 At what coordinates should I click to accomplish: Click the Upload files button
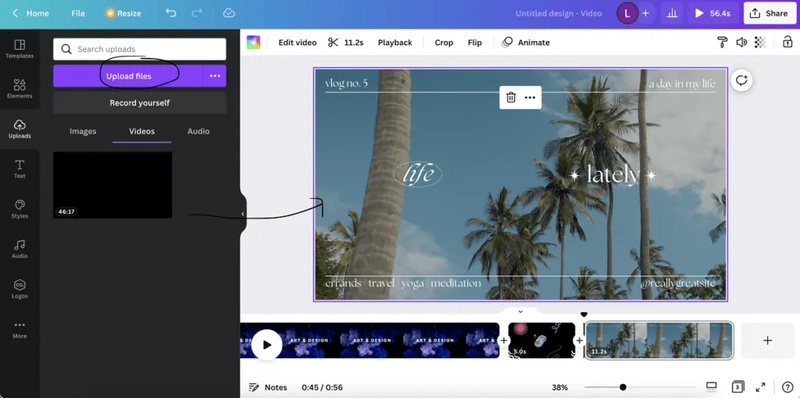(129, 76)
